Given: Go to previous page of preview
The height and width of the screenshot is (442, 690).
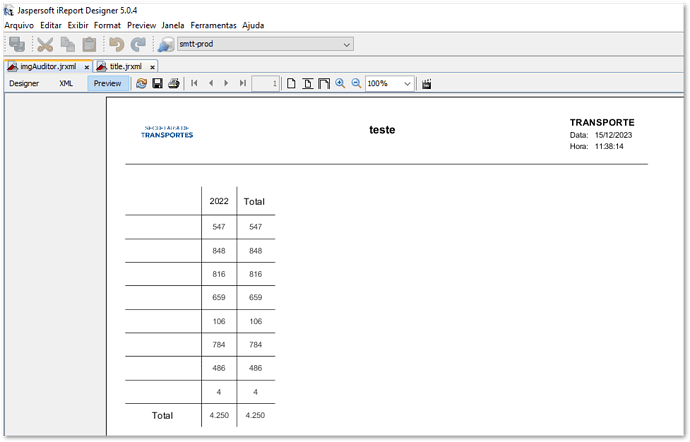Looking at the screenshot, I should [211, 83].
